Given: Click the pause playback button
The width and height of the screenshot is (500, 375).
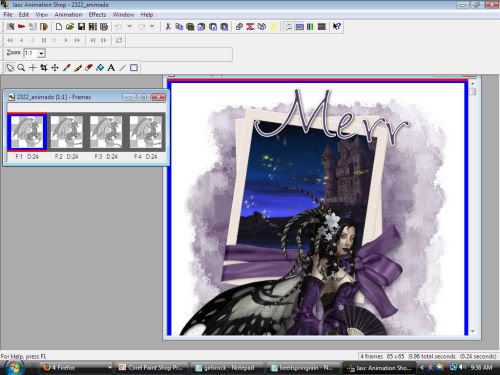Looking at the screenshot, I should tap(44, 40).
